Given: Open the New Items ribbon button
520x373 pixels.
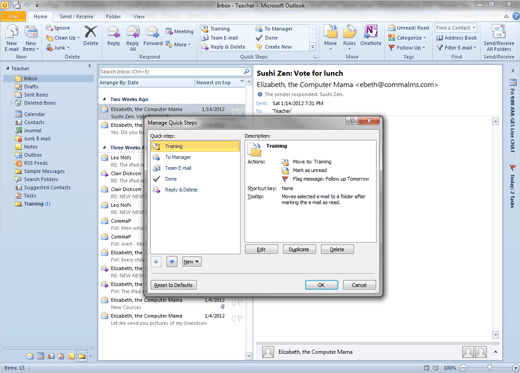Looking at the screenshot, I should tap(31, 38).
